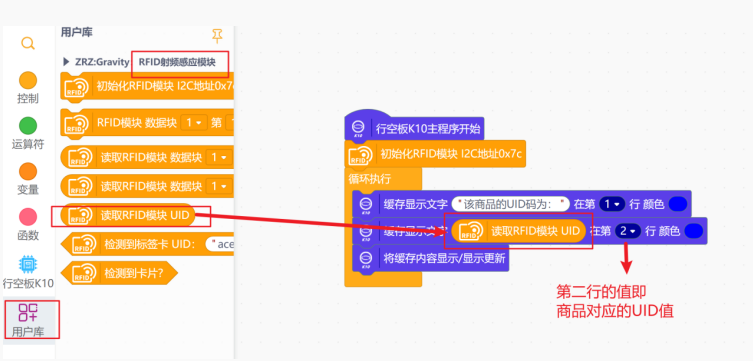Open the 变量 category
The width and height of the screenshot is (753, 362).
pyautogui.click(x=28, y=179)
